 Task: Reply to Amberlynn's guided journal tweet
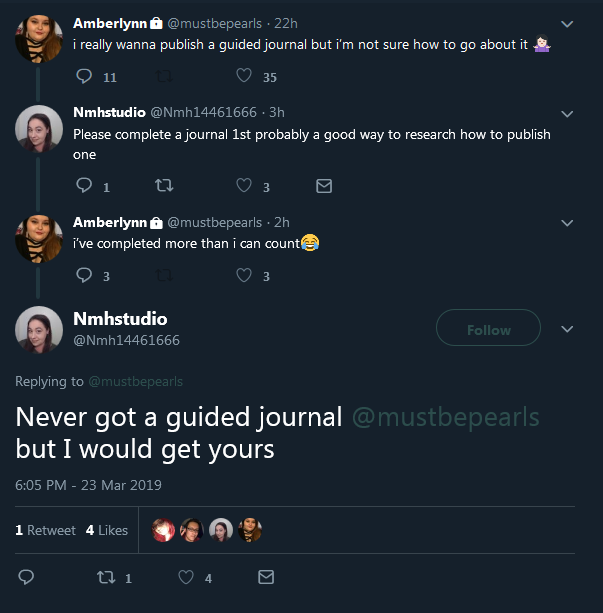[84, 76]
